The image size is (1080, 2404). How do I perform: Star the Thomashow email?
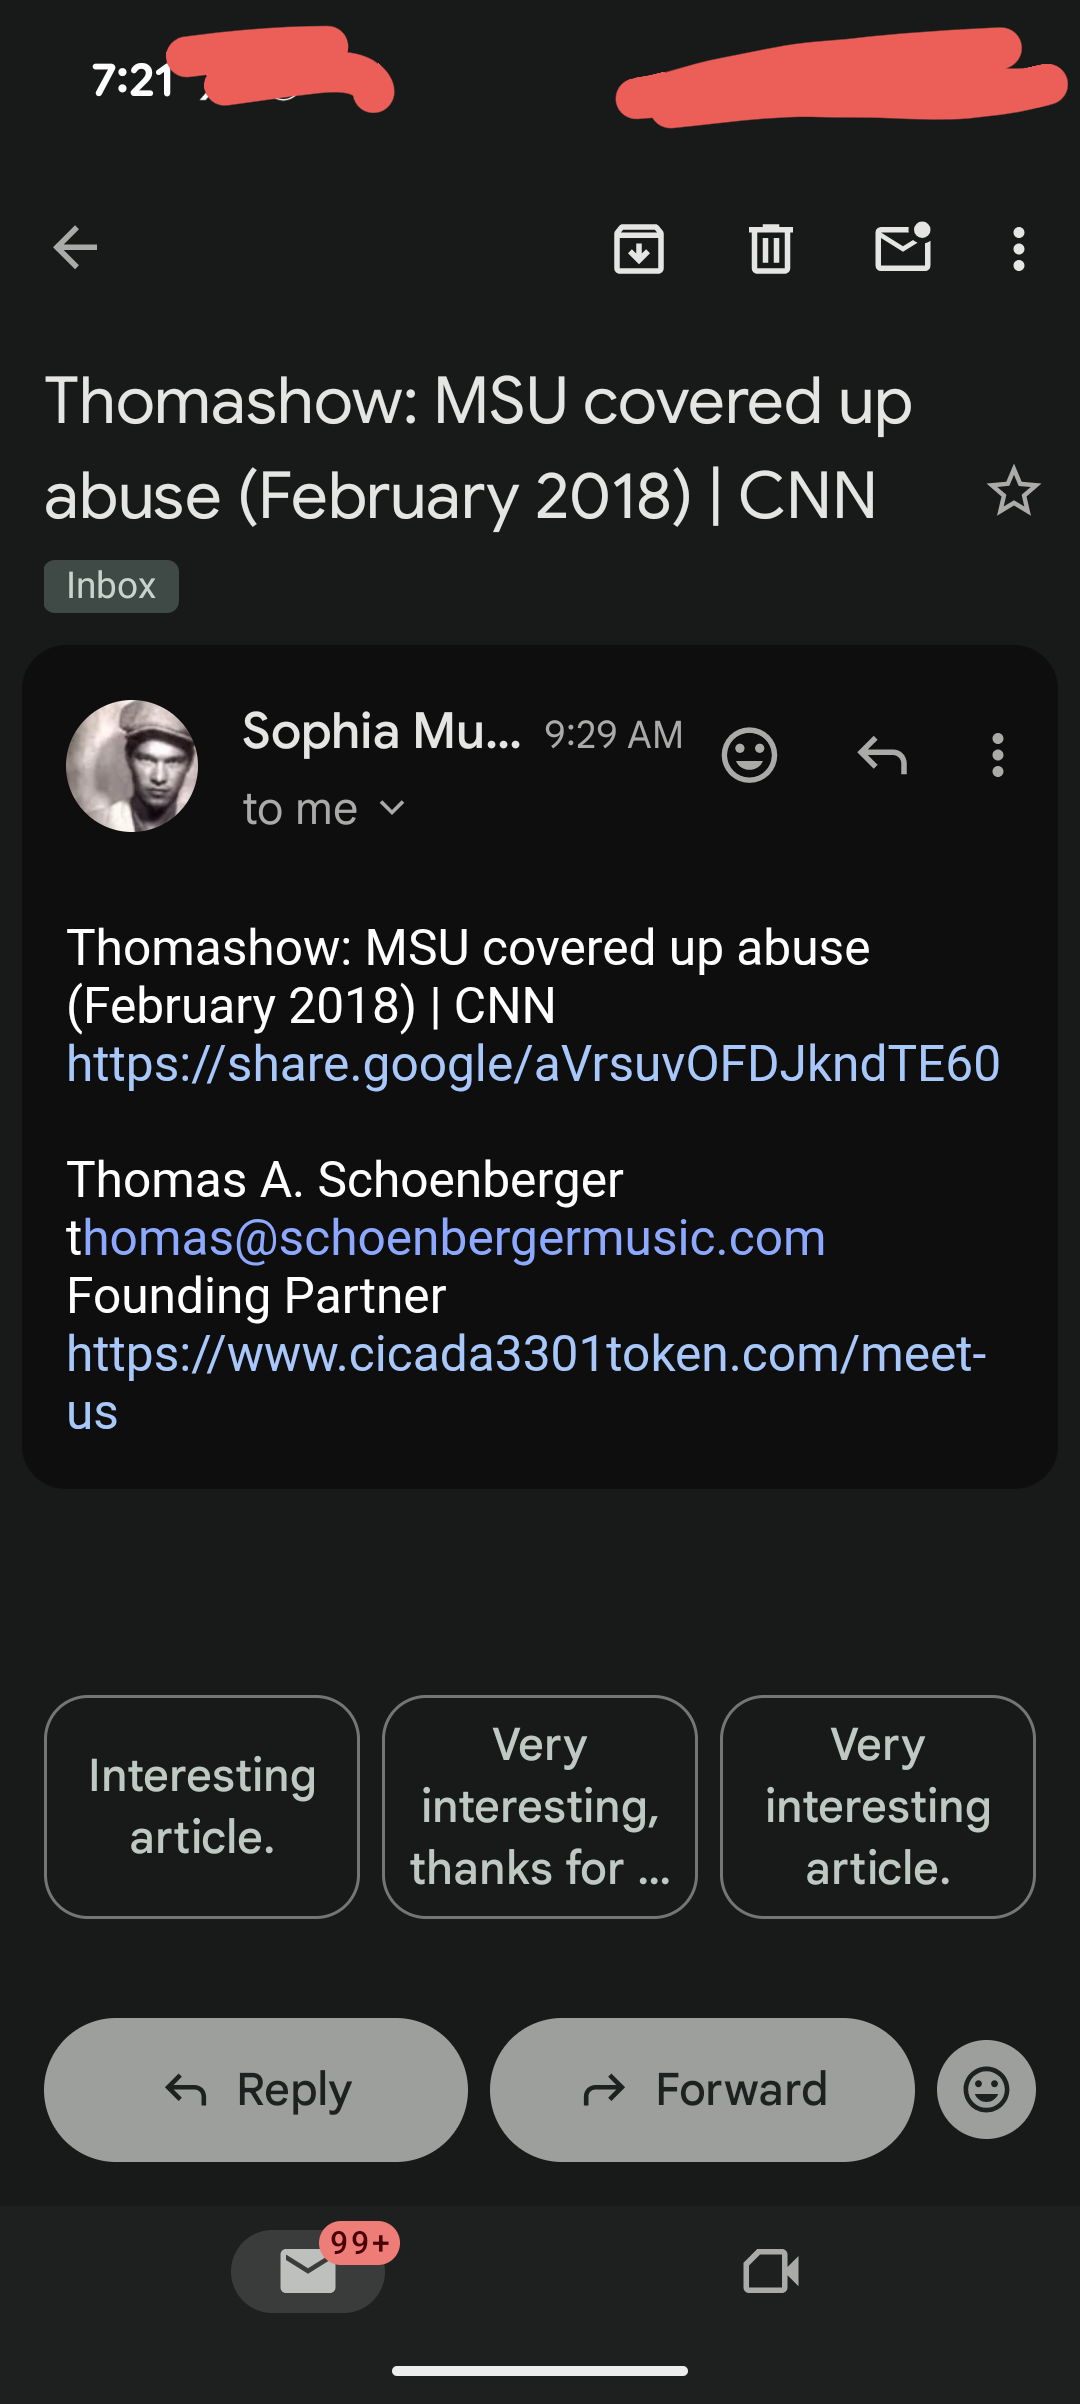pos(1013,492)
